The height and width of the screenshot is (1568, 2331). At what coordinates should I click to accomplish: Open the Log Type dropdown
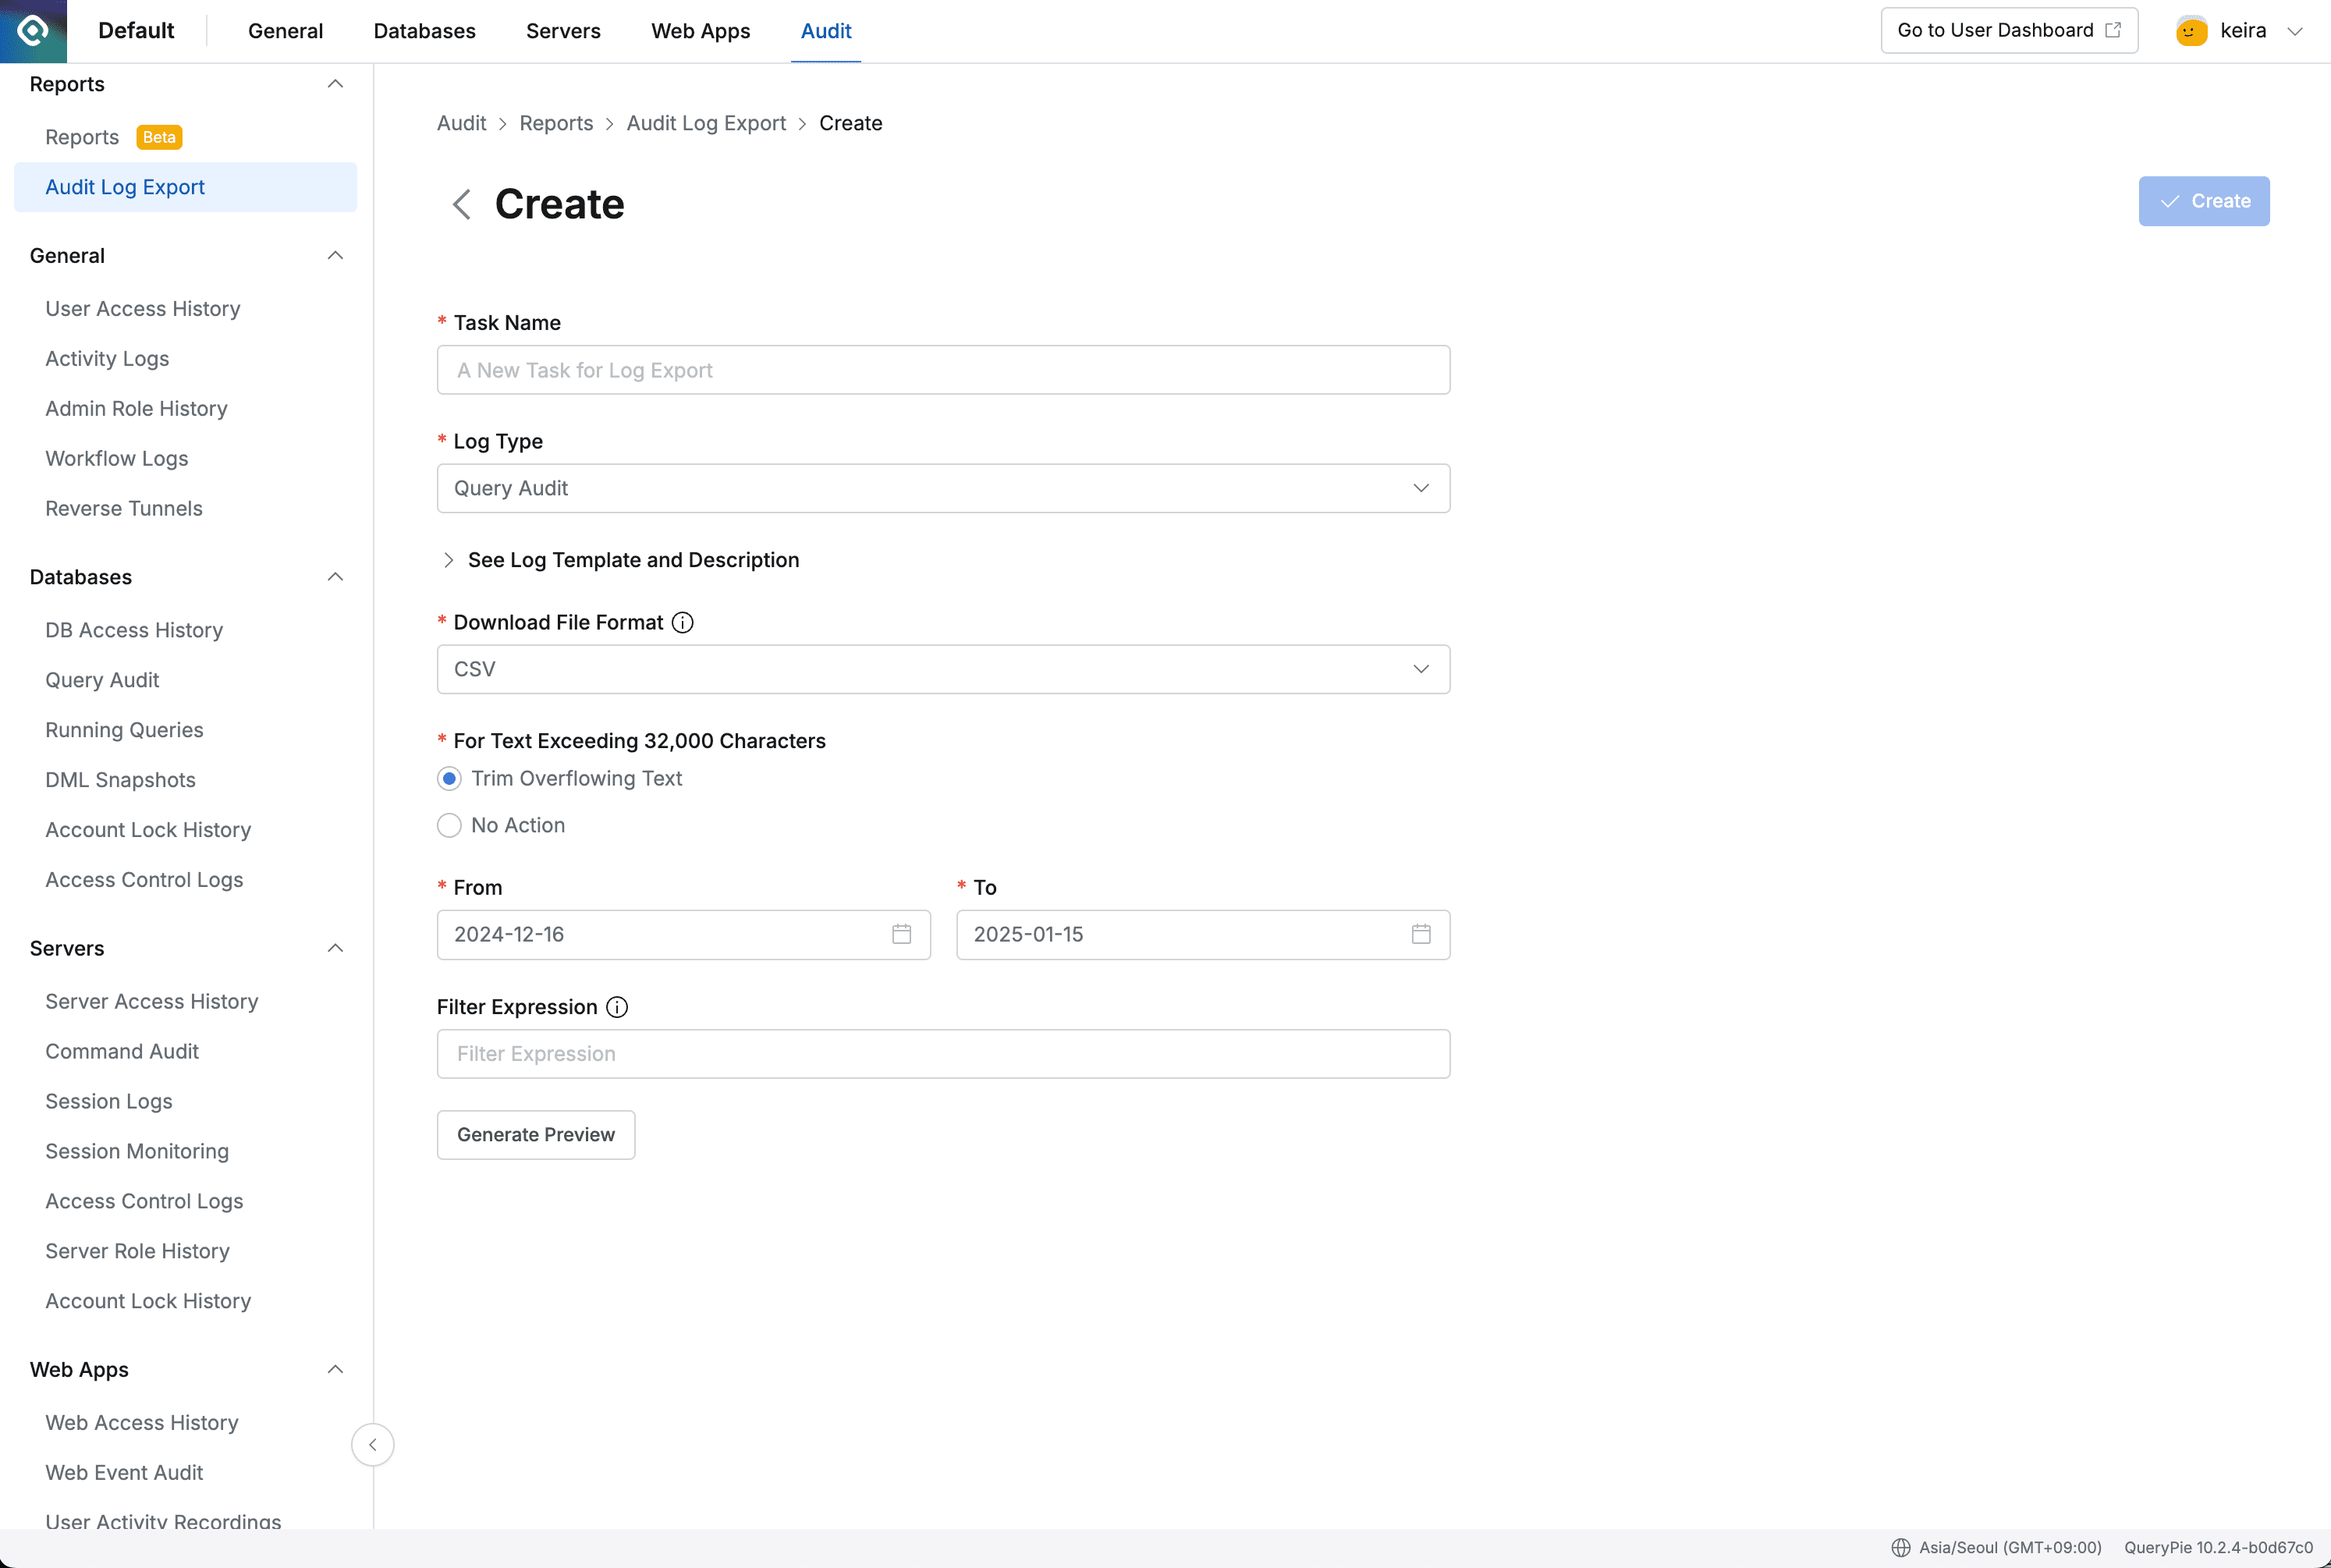coord(943,488)
